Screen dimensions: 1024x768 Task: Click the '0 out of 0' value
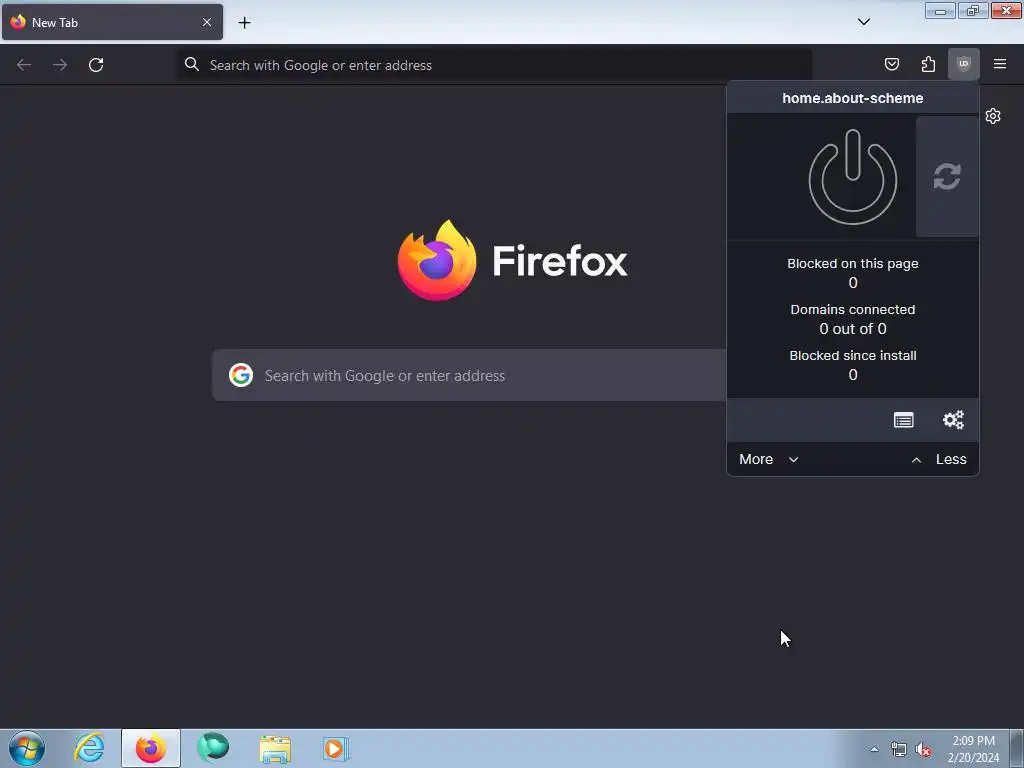pos(852,328)
